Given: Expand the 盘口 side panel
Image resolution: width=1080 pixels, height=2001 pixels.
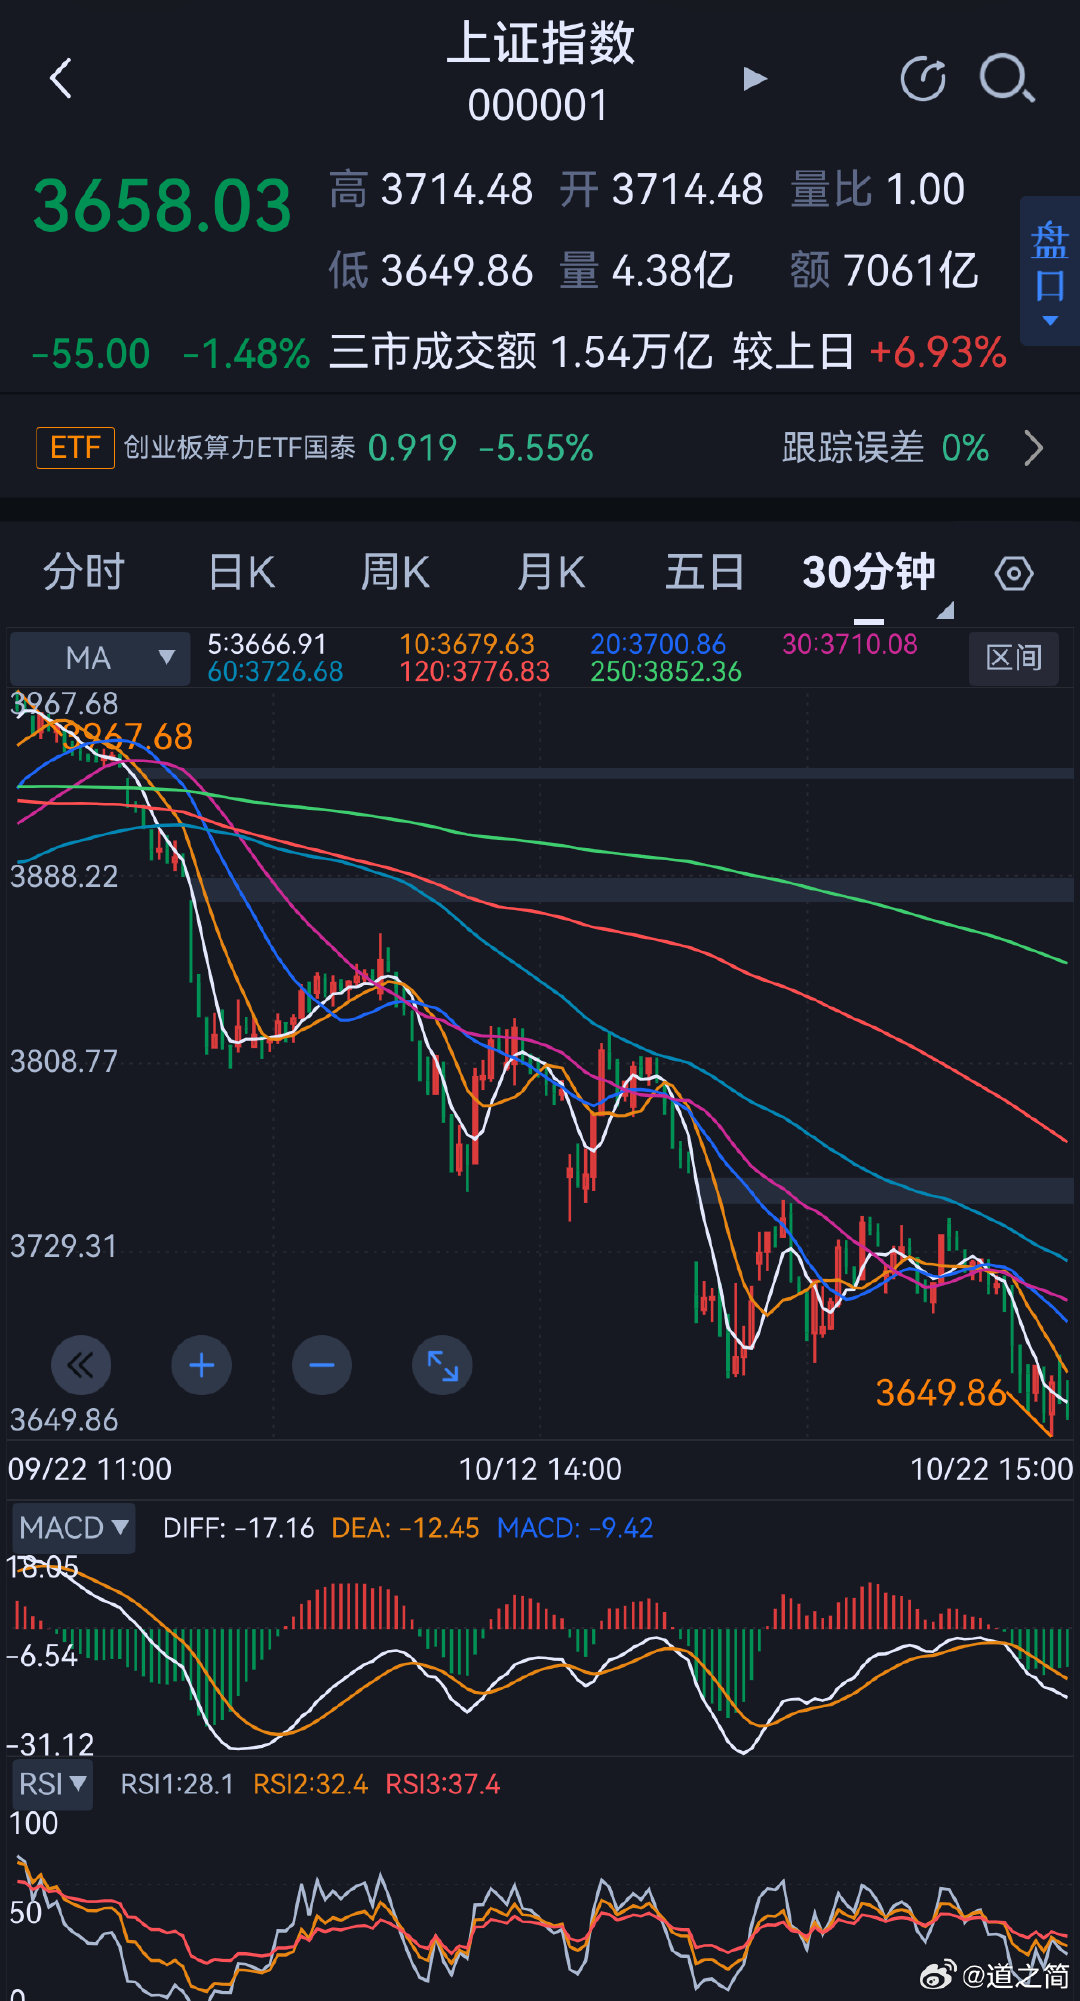Looking at the screenshot, I should (1050, 272).
